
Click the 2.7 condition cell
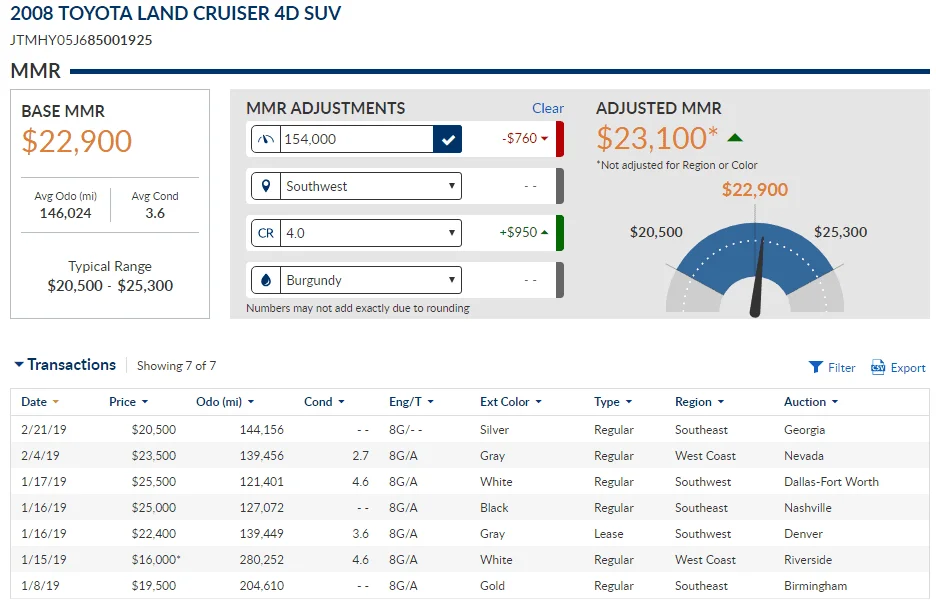point(361,456)
